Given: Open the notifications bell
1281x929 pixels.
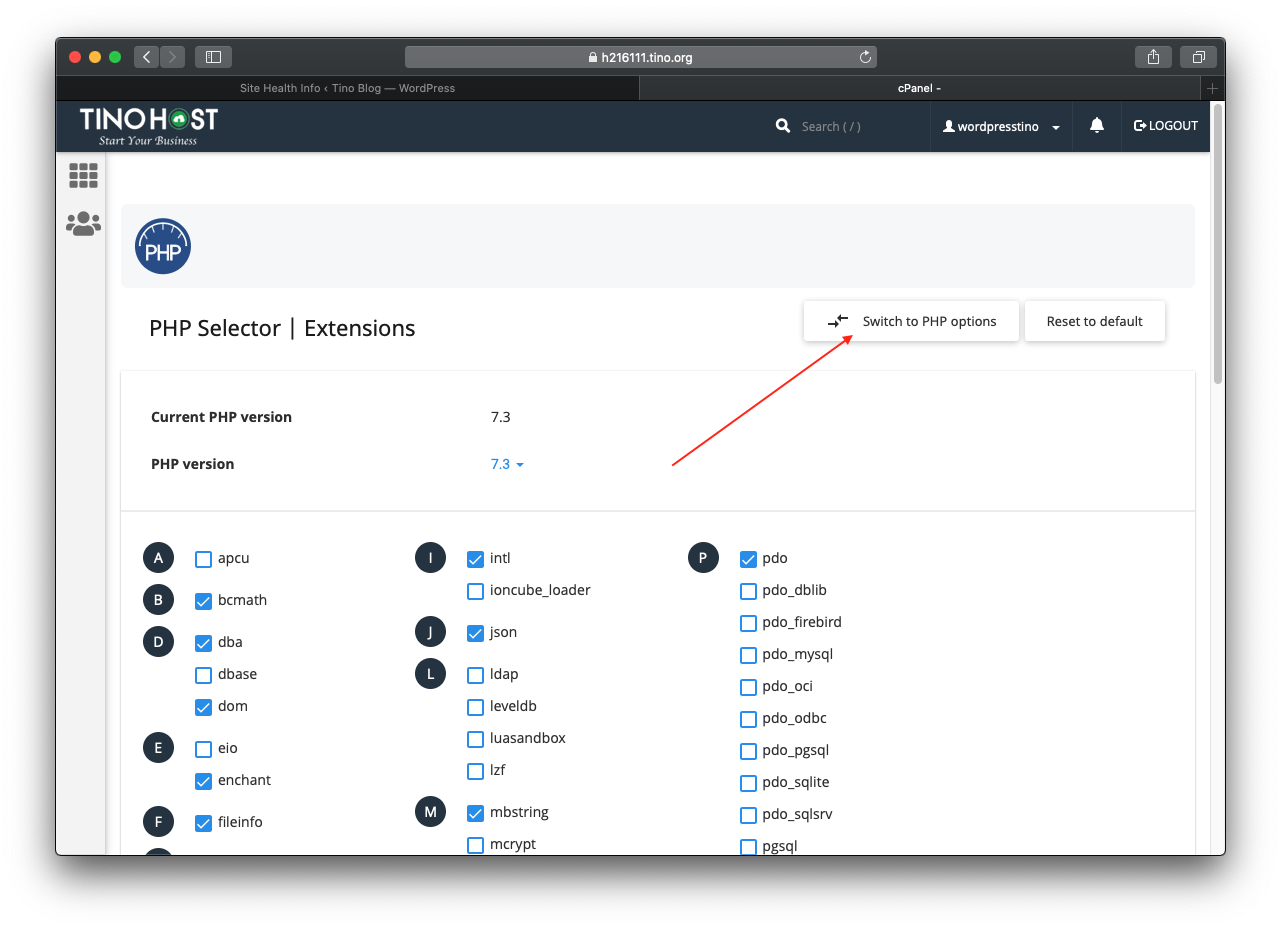Looking at the screenshot, I should pyautogui.click(x=1097, y=125).
